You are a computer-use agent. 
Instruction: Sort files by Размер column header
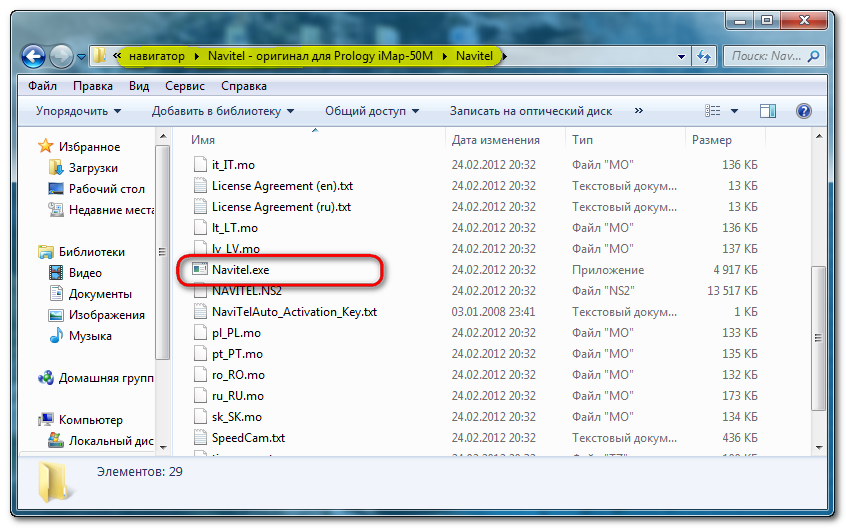tap(712, 140)
